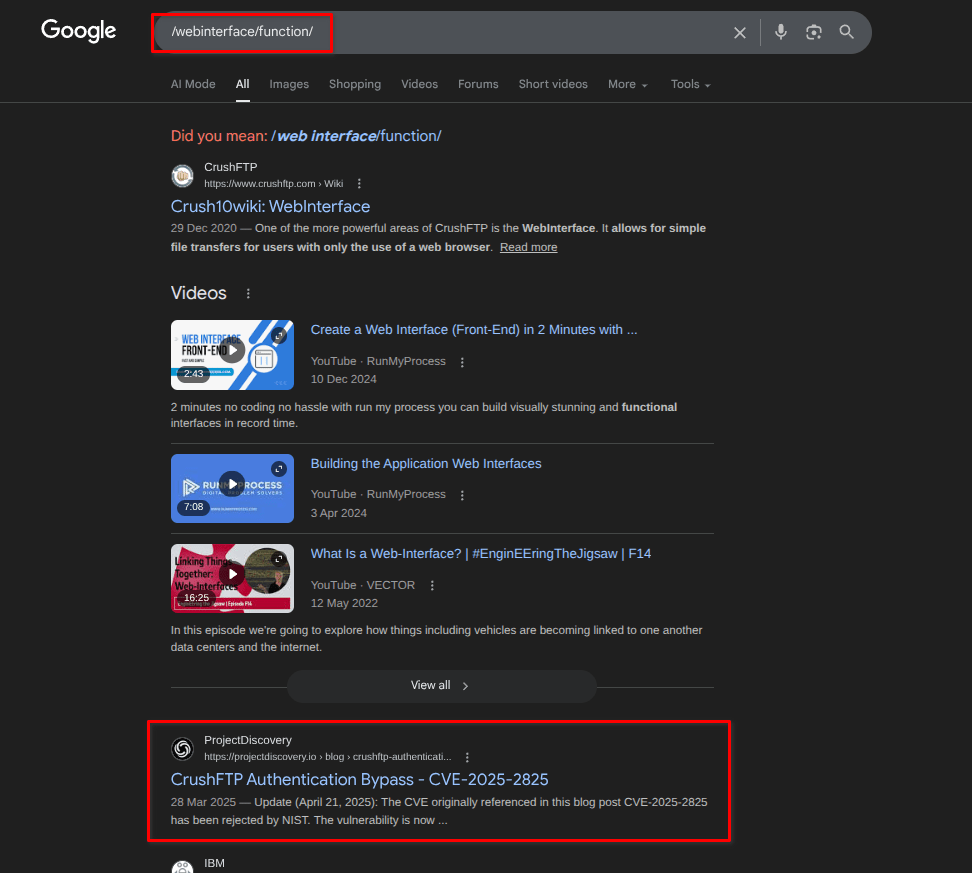This screenshot has height=873, width=972.
Task: Switch to Short videos tab
Action: click(553, 84)
